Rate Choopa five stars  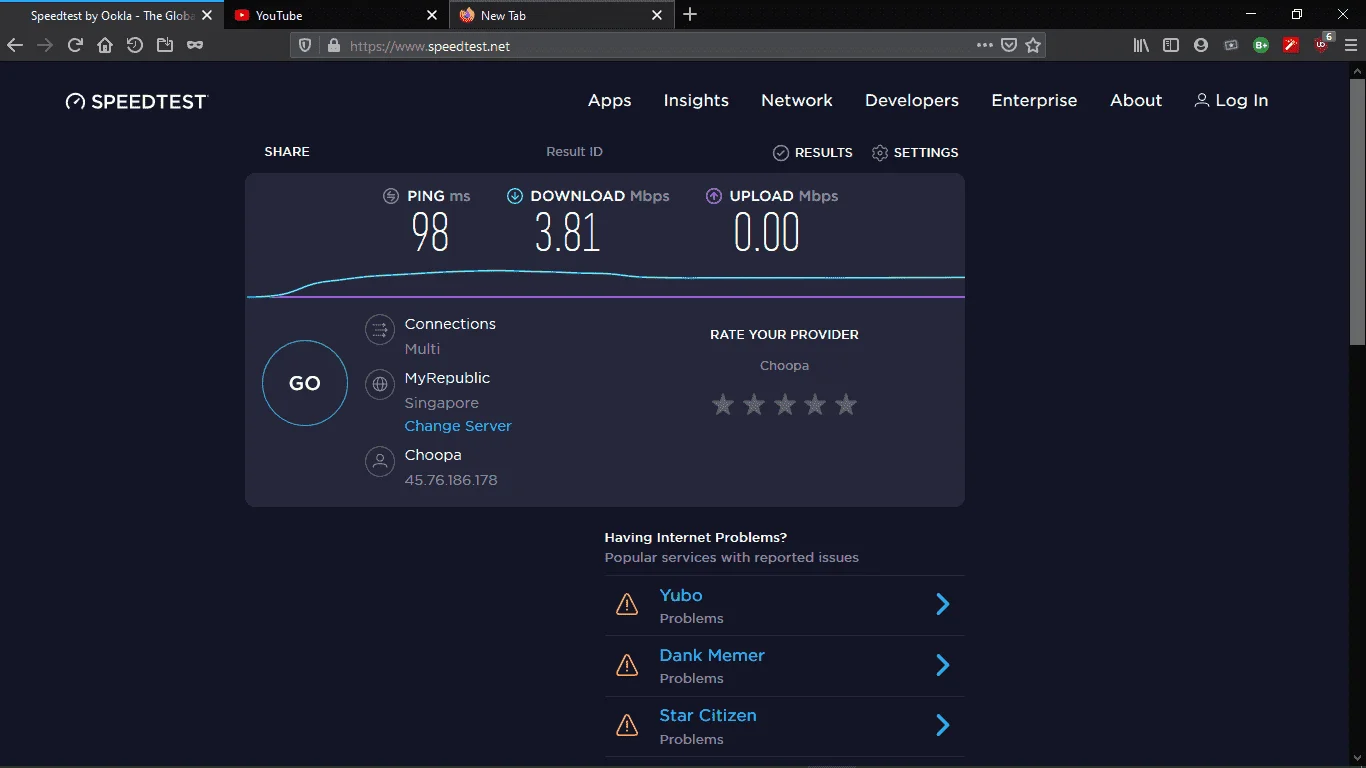tap(846, 404)
